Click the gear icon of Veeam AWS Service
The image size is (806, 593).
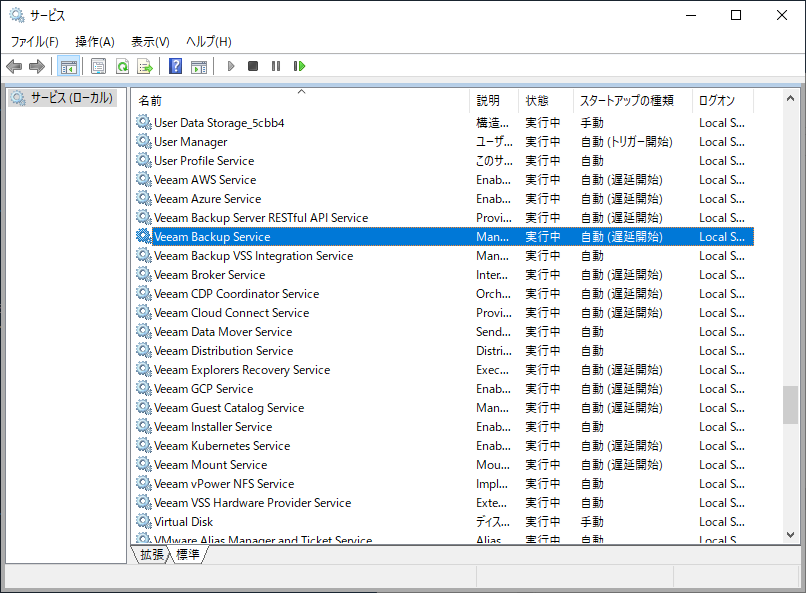(143, 179)
